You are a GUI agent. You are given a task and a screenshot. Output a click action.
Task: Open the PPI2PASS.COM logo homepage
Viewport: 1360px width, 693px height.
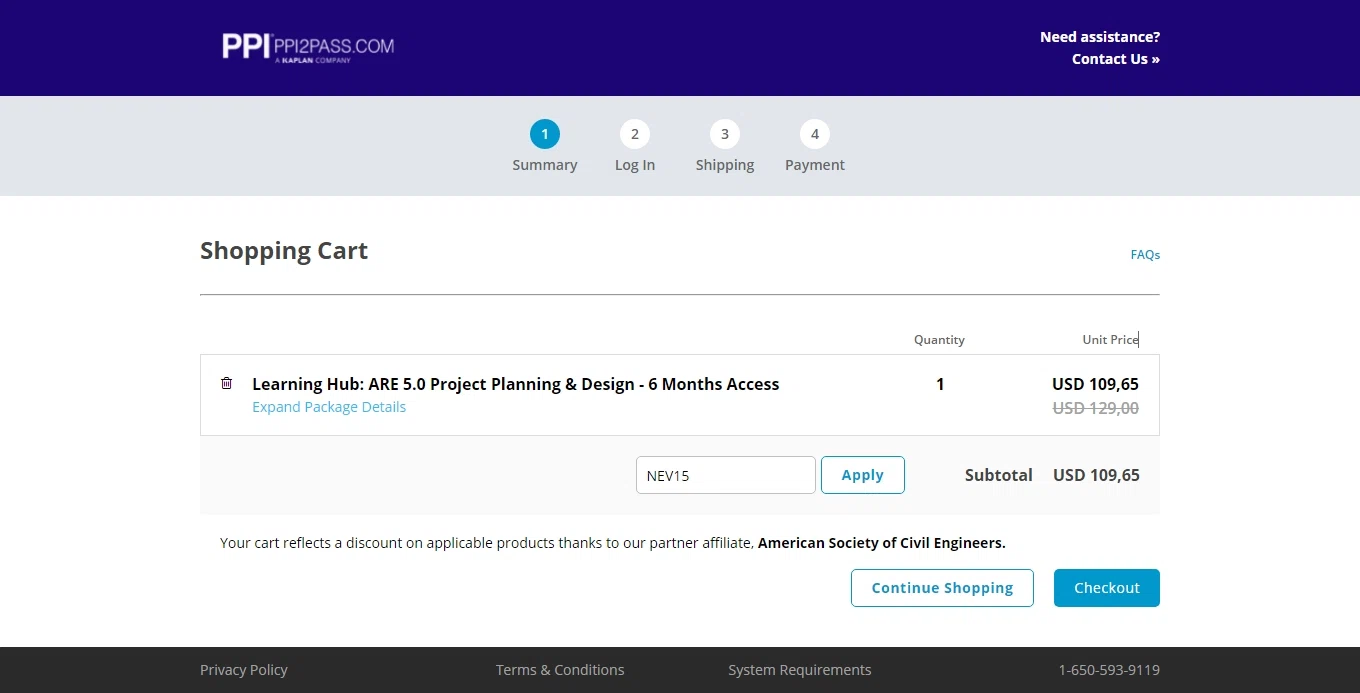308,47
